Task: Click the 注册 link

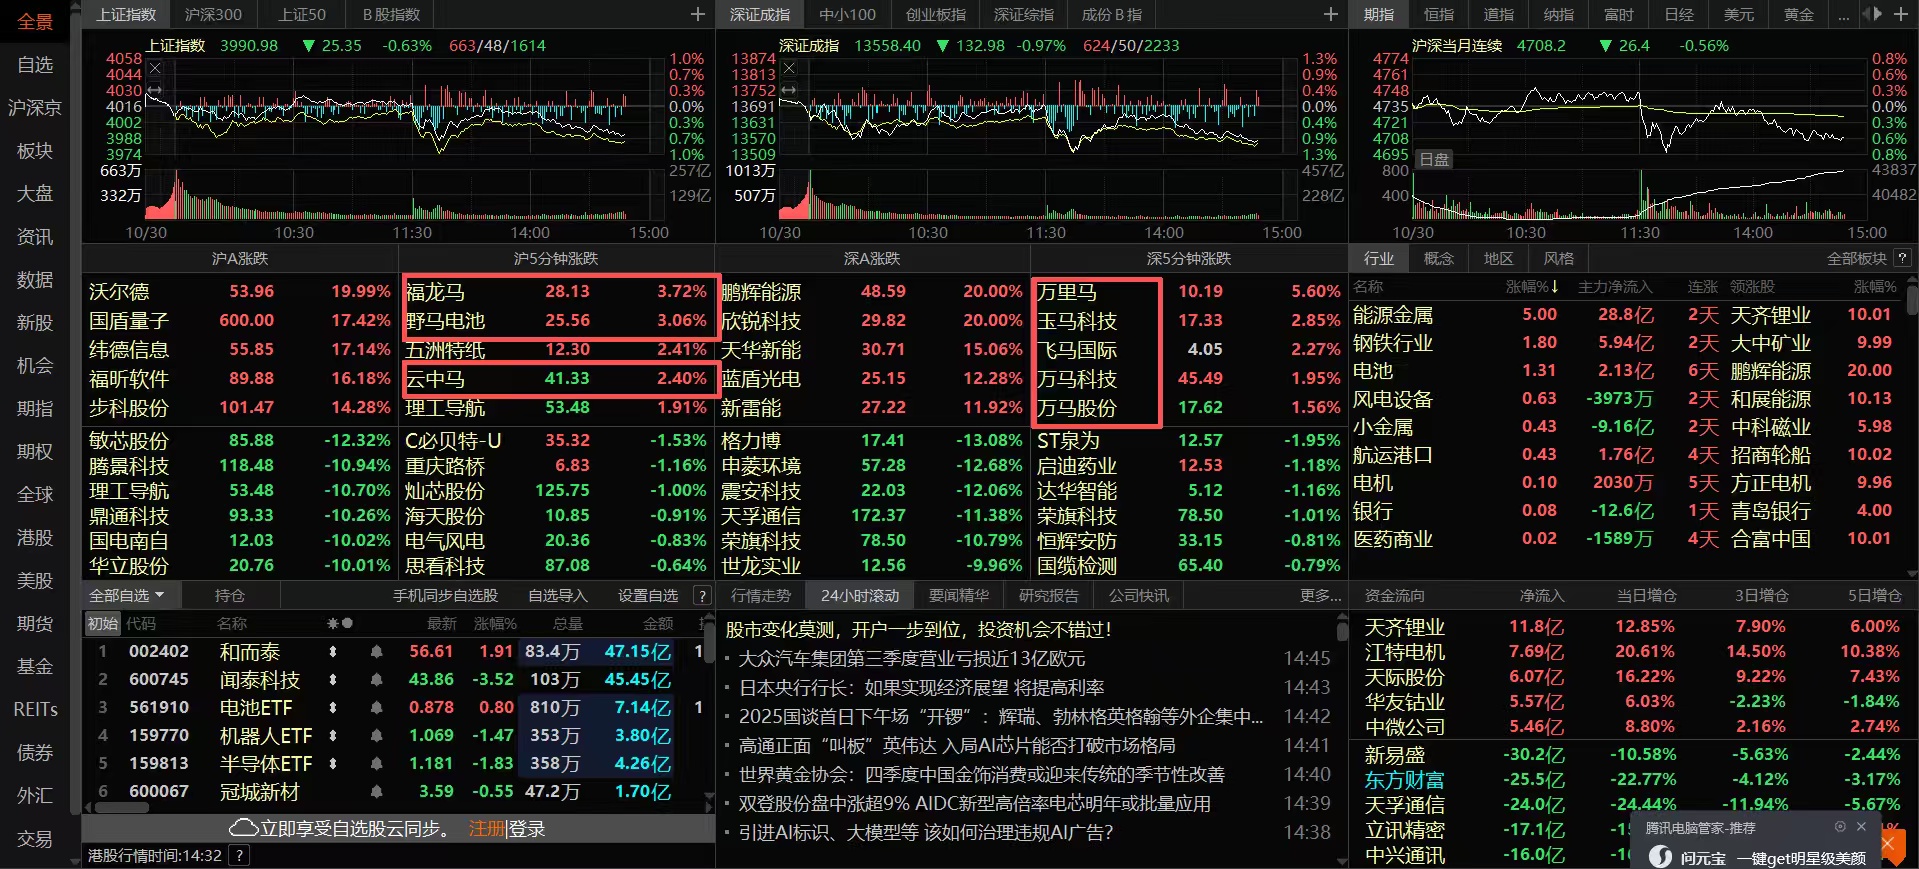Action: [x=487, y=829]
